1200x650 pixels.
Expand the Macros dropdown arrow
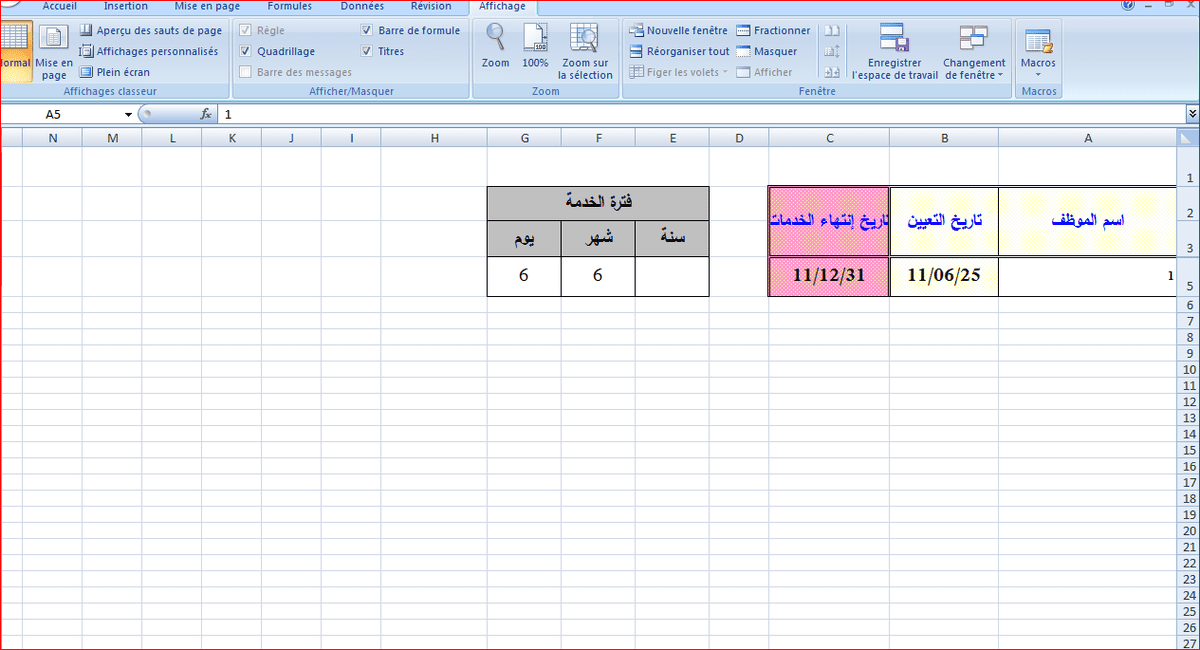(1038, 75)
